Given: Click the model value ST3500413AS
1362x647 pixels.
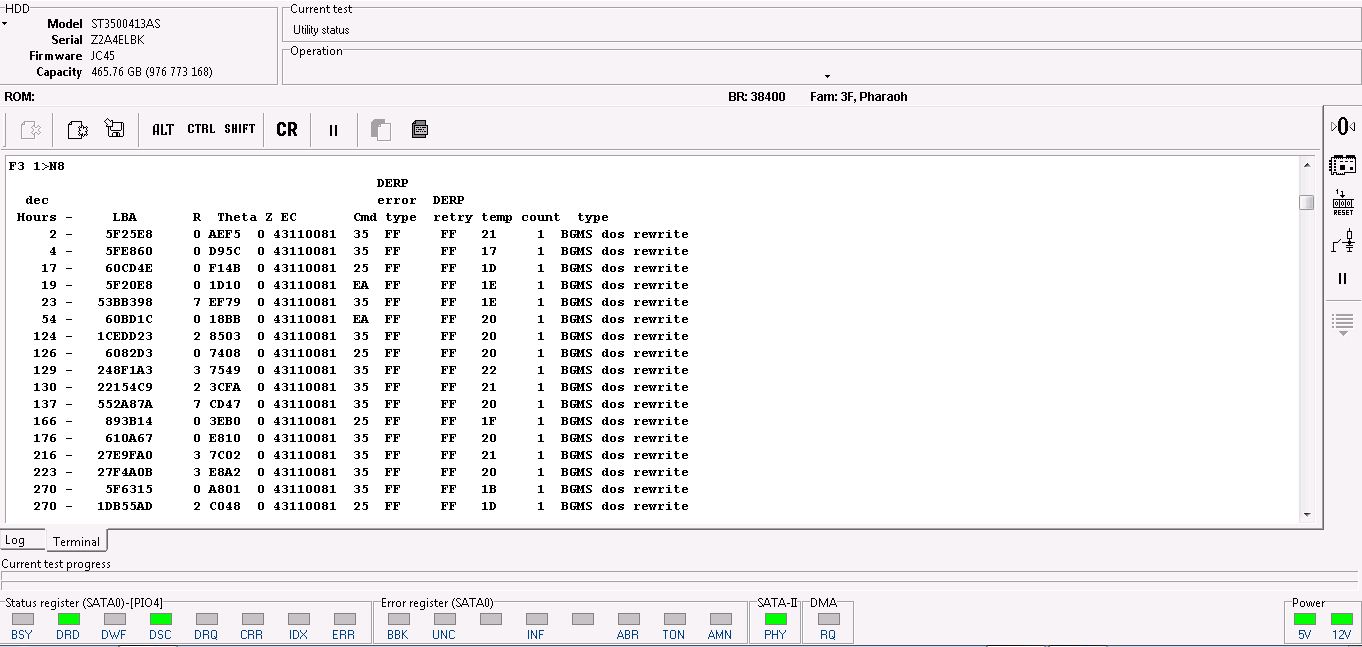Looking at the screenshot, I should point(125,24).
